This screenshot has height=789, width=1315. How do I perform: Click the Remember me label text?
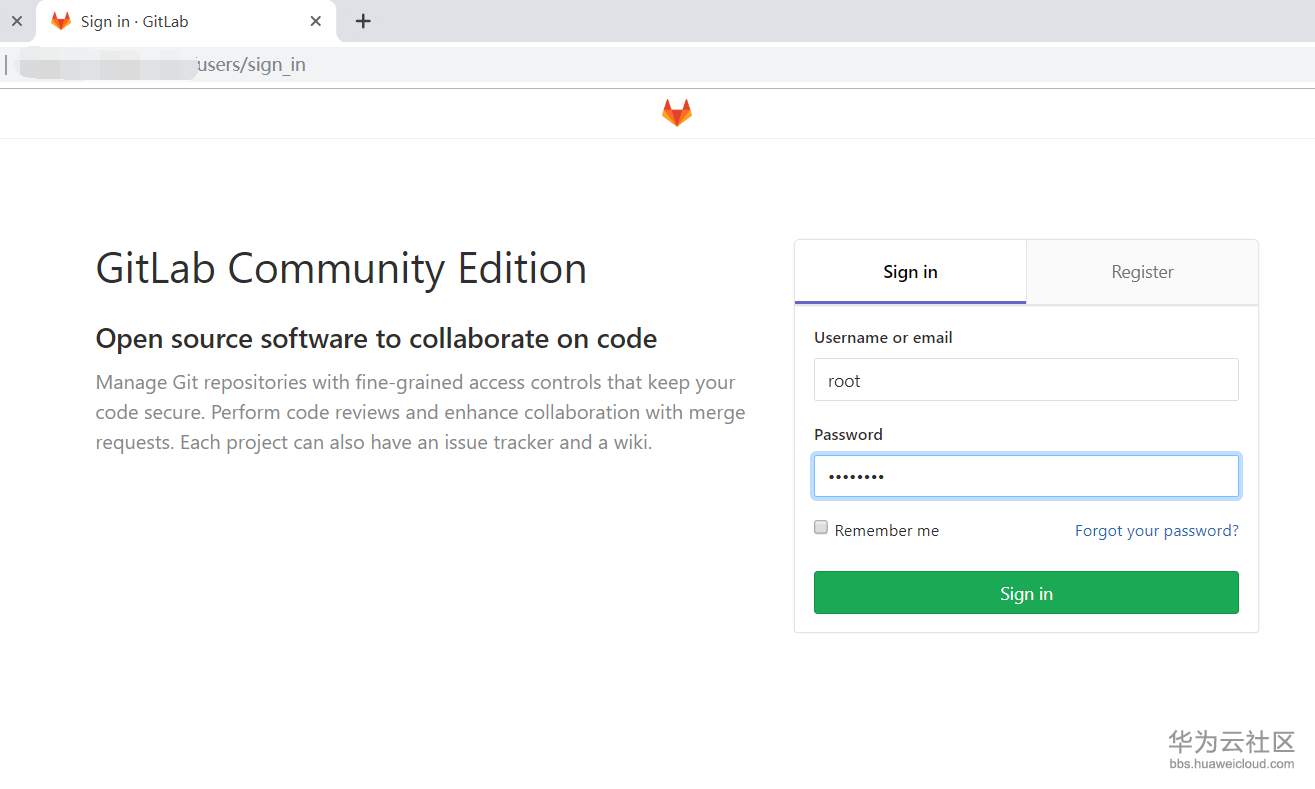tap(886, 531)
